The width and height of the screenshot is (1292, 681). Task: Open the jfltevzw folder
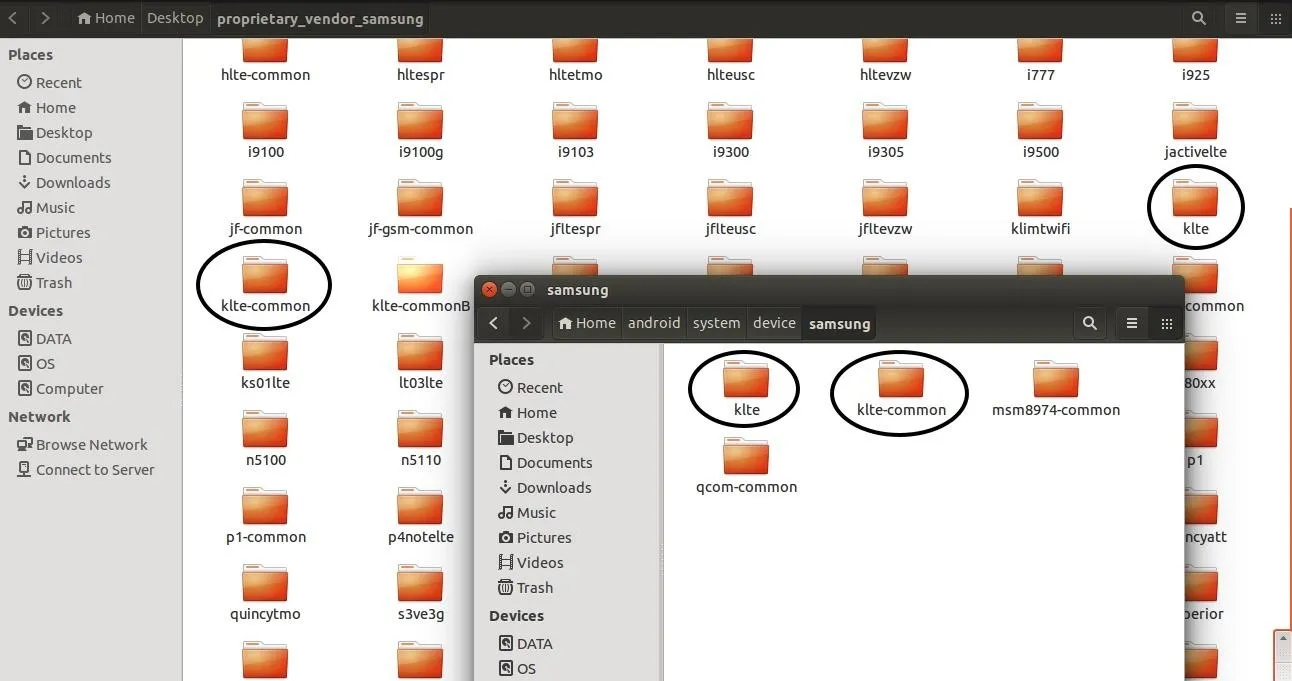885,208
